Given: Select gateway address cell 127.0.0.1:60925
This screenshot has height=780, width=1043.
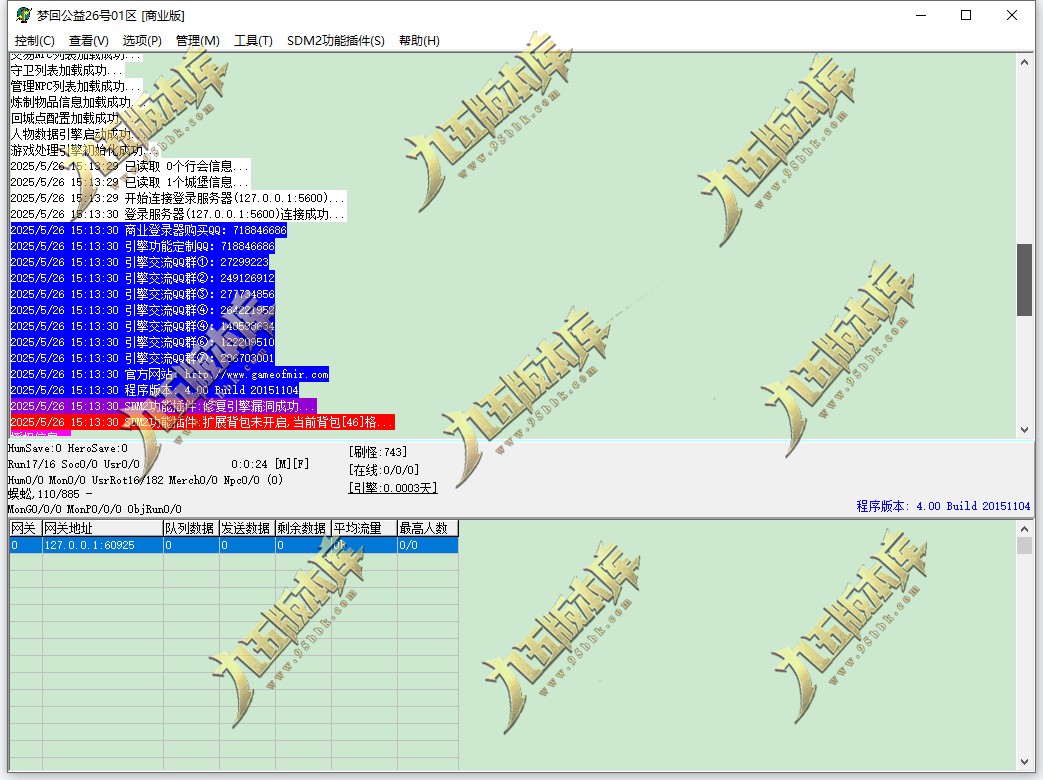Looking at the screenshot, I should pos(102,545).
